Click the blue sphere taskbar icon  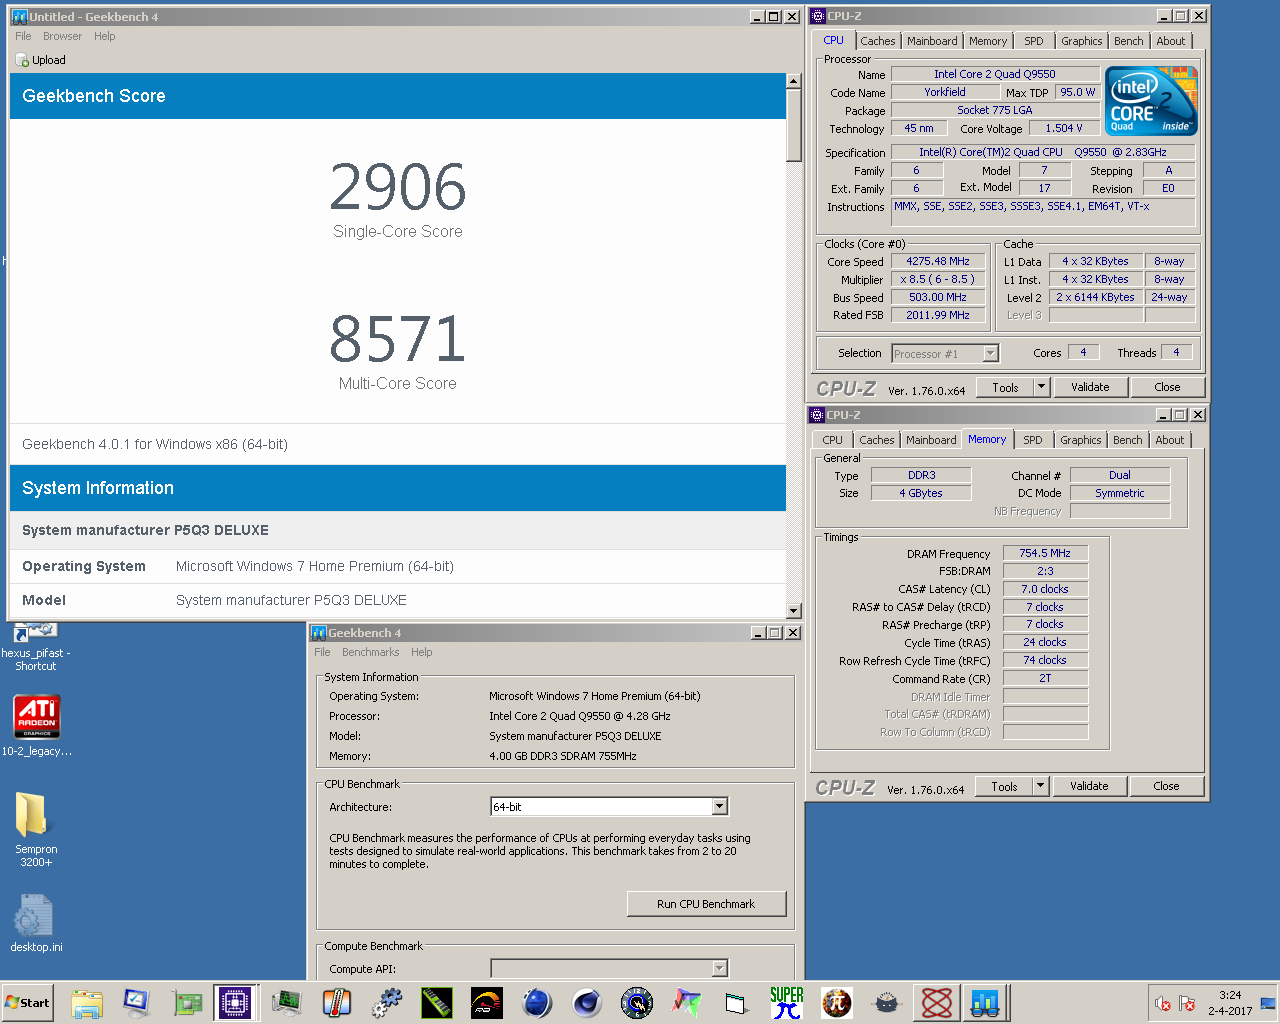coord(537,1003)
